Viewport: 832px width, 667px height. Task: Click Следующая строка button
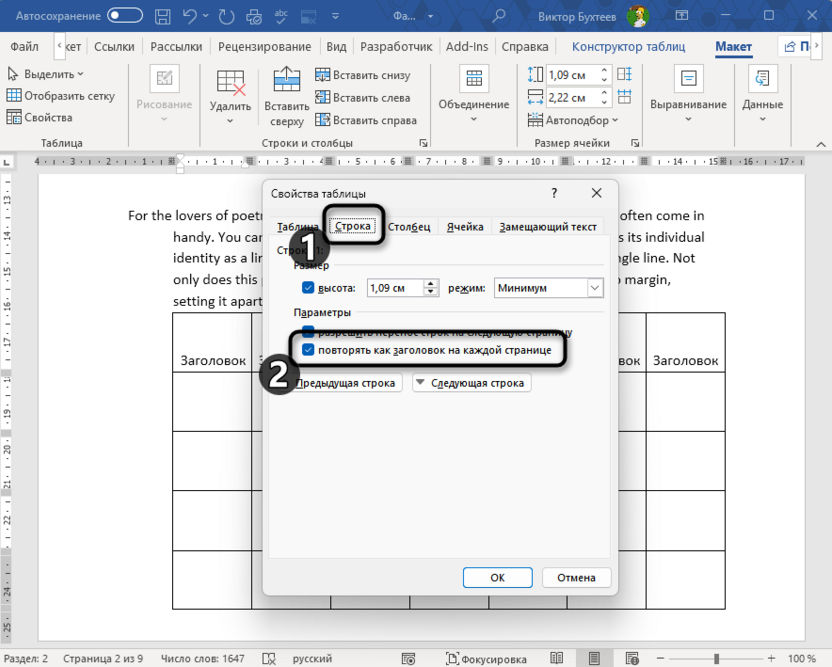click(472, 383)
